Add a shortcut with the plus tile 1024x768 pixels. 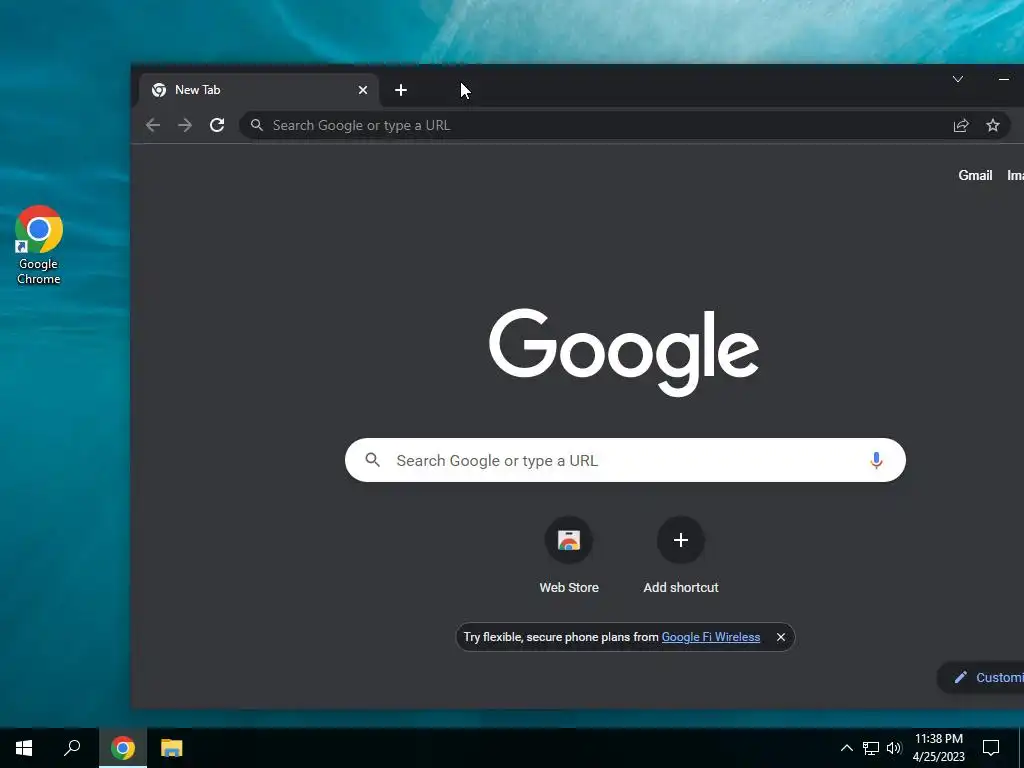pos(680,540)
